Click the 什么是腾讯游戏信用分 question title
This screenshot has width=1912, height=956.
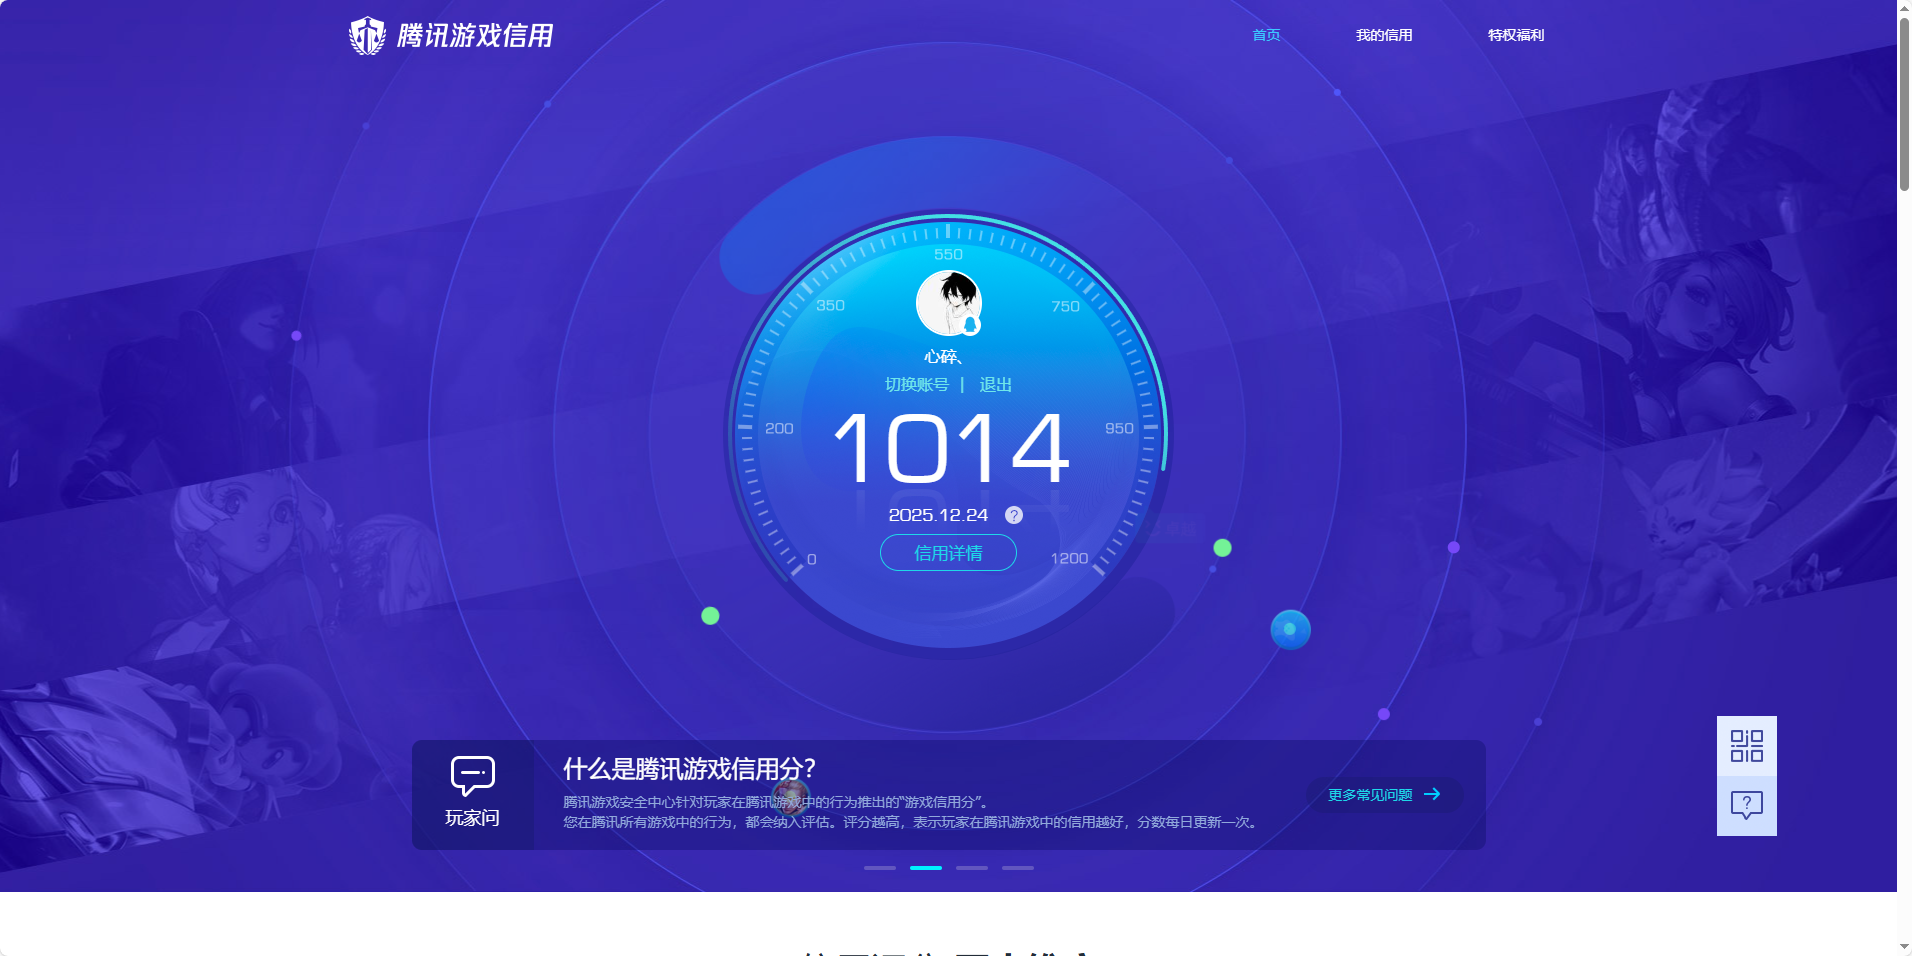(x=689, y=769)
